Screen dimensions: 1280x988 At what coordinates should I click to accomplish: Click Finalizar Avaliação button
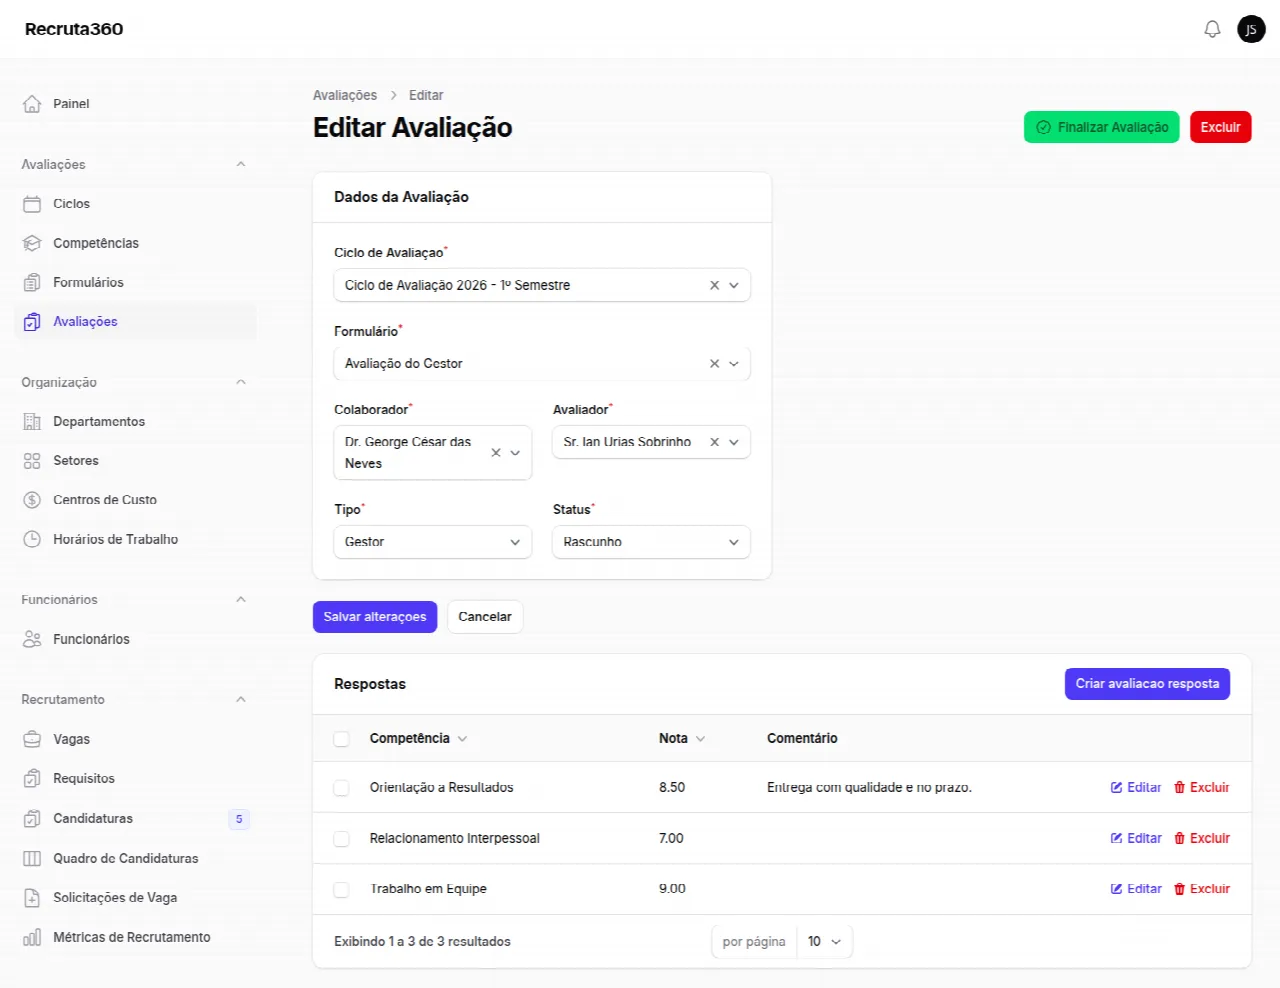click(1102, 127)
